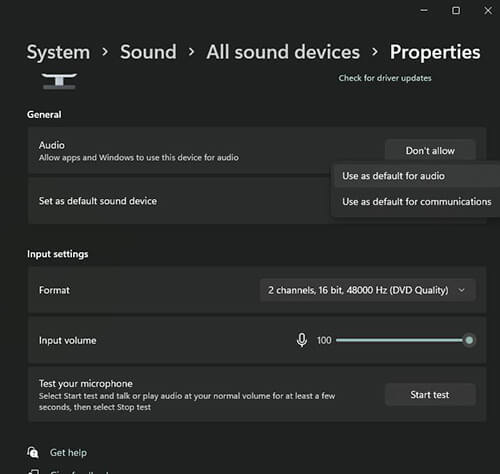Go back to Sound breadcrumb

point(148,52)
